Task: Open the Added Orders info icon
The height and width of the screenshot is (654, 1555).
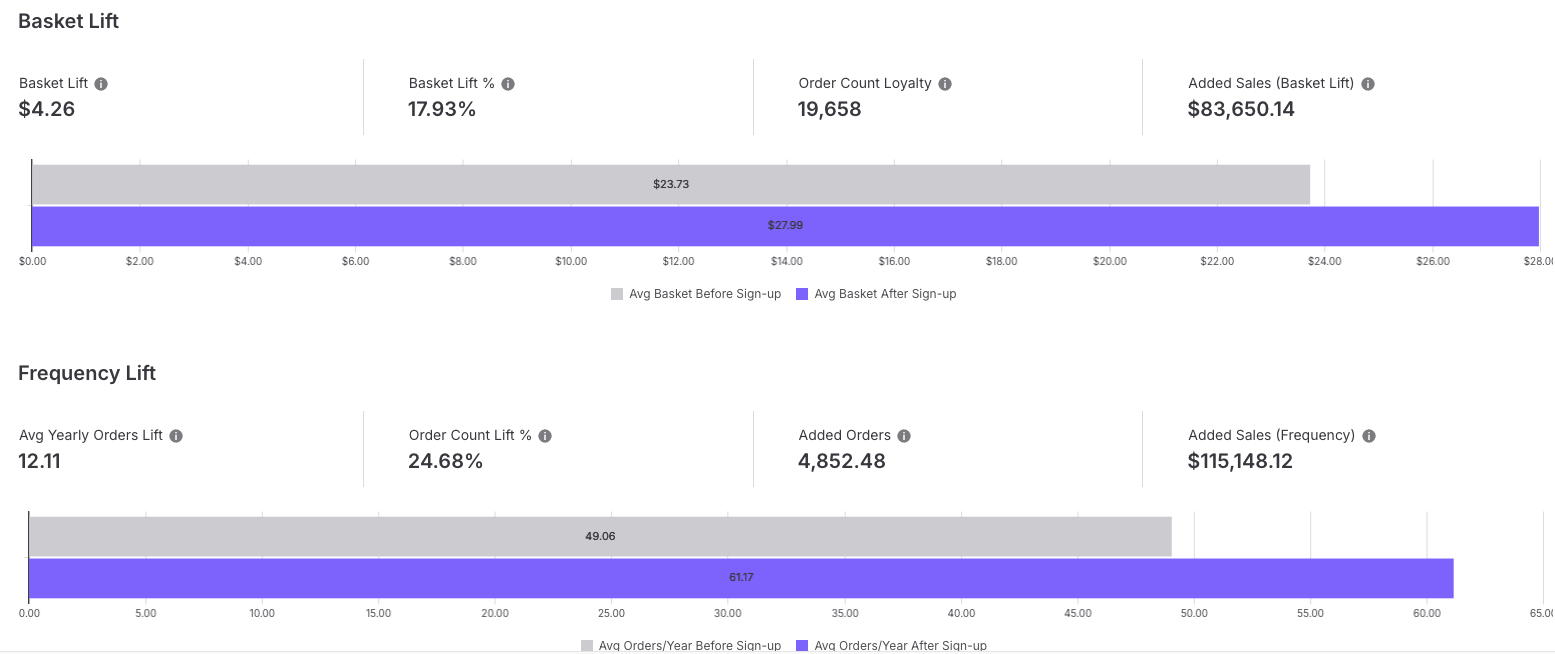Action: point(904,436)
